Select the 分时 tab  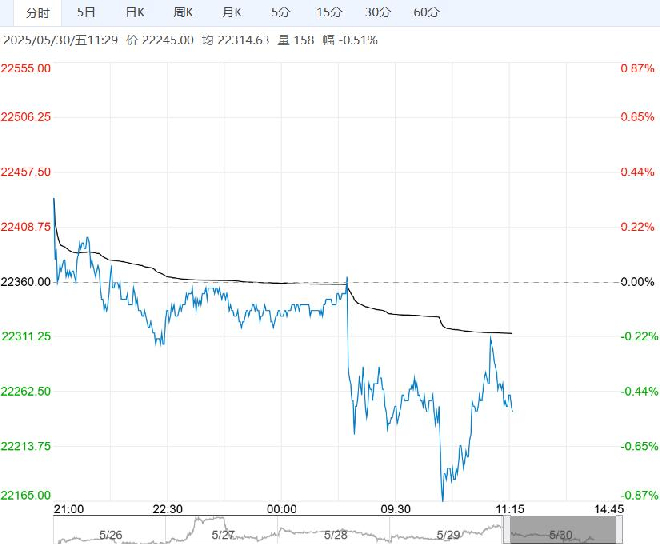(x=38, y=13)
